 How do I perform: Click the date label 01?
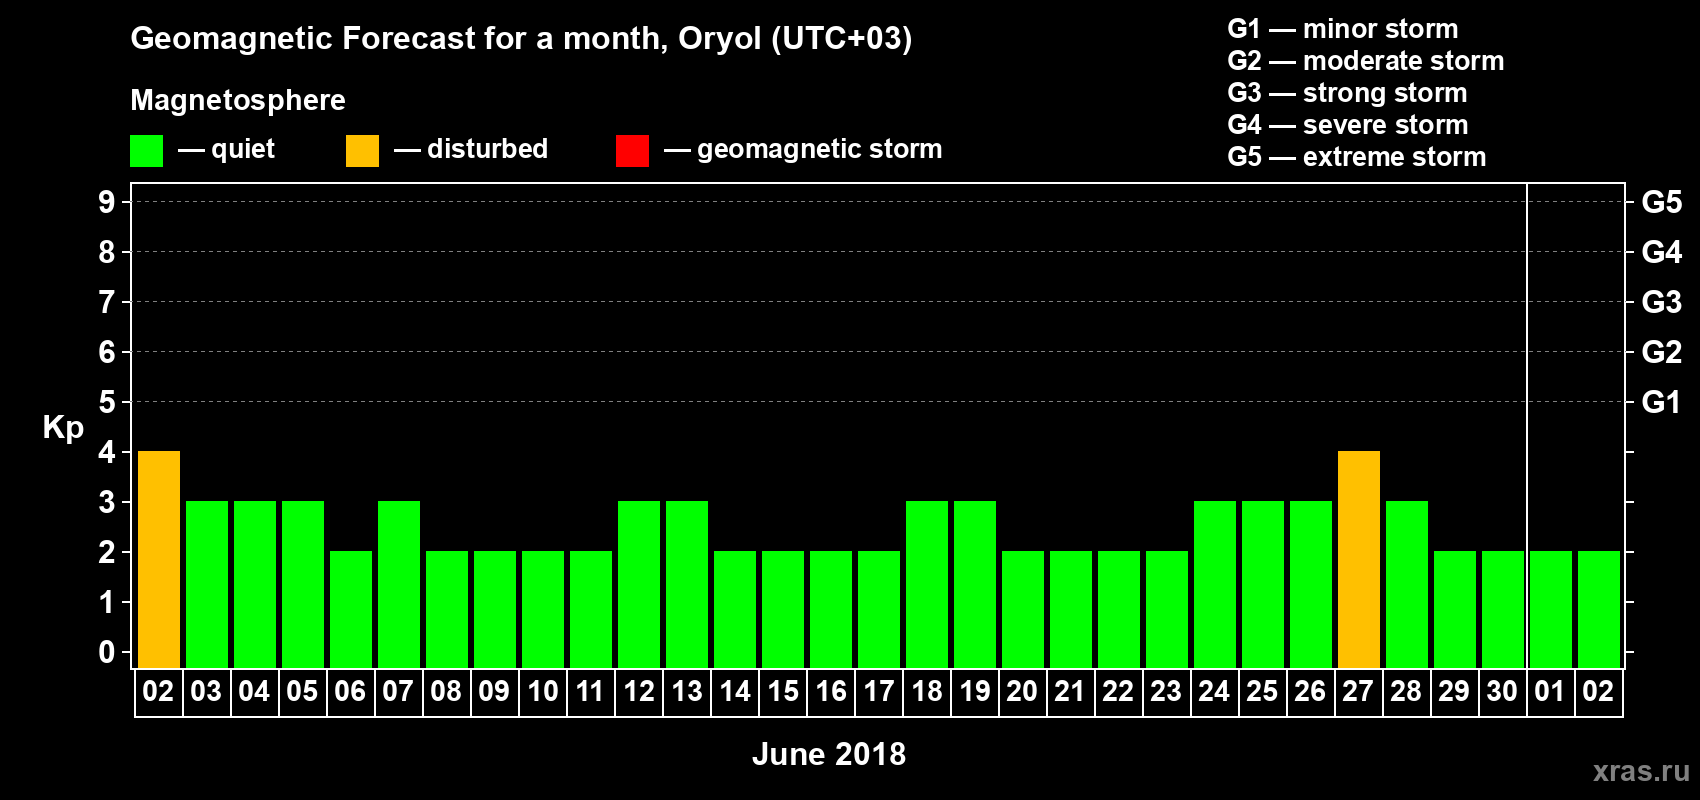pyautogui.click(x=1550, y=691)
